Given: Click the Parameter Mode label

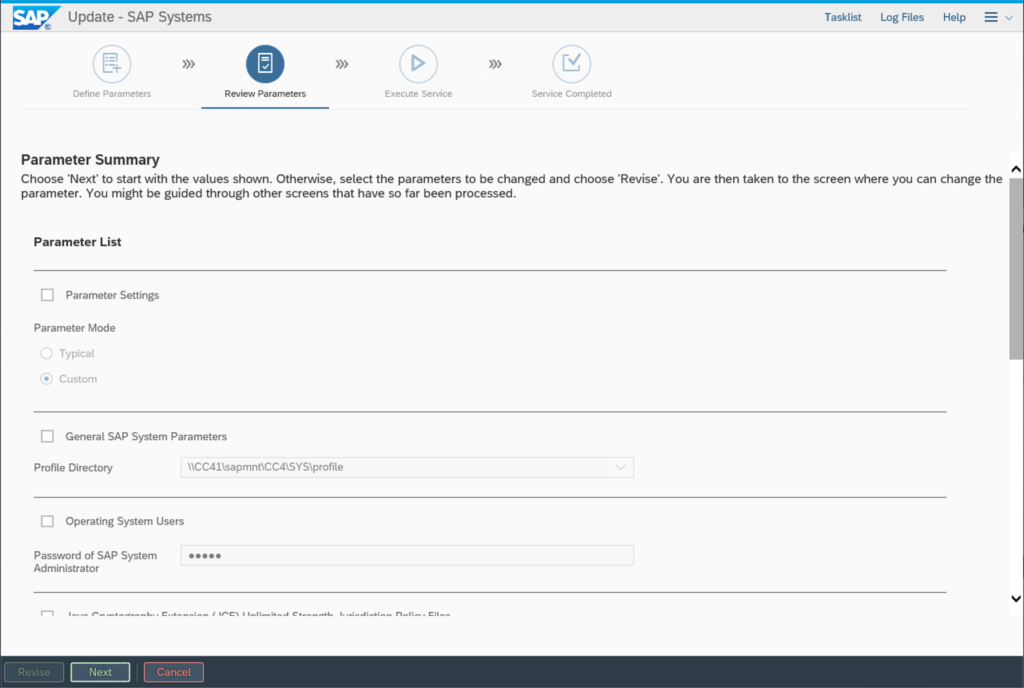Looking at the screenshot, I should point(74,328).
